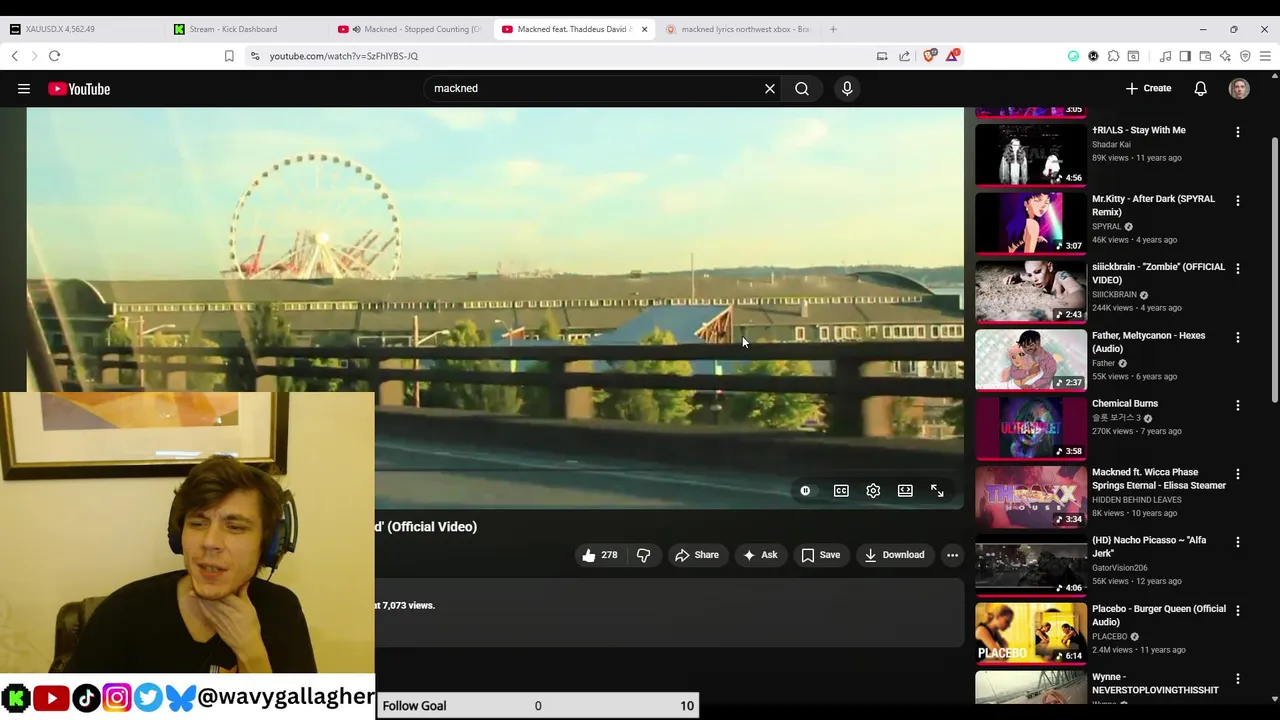The height and width of the screenshot is (720, 1280).
Task: Close the Mackned feat. Thaddeus tab
Action: [644, 29]
